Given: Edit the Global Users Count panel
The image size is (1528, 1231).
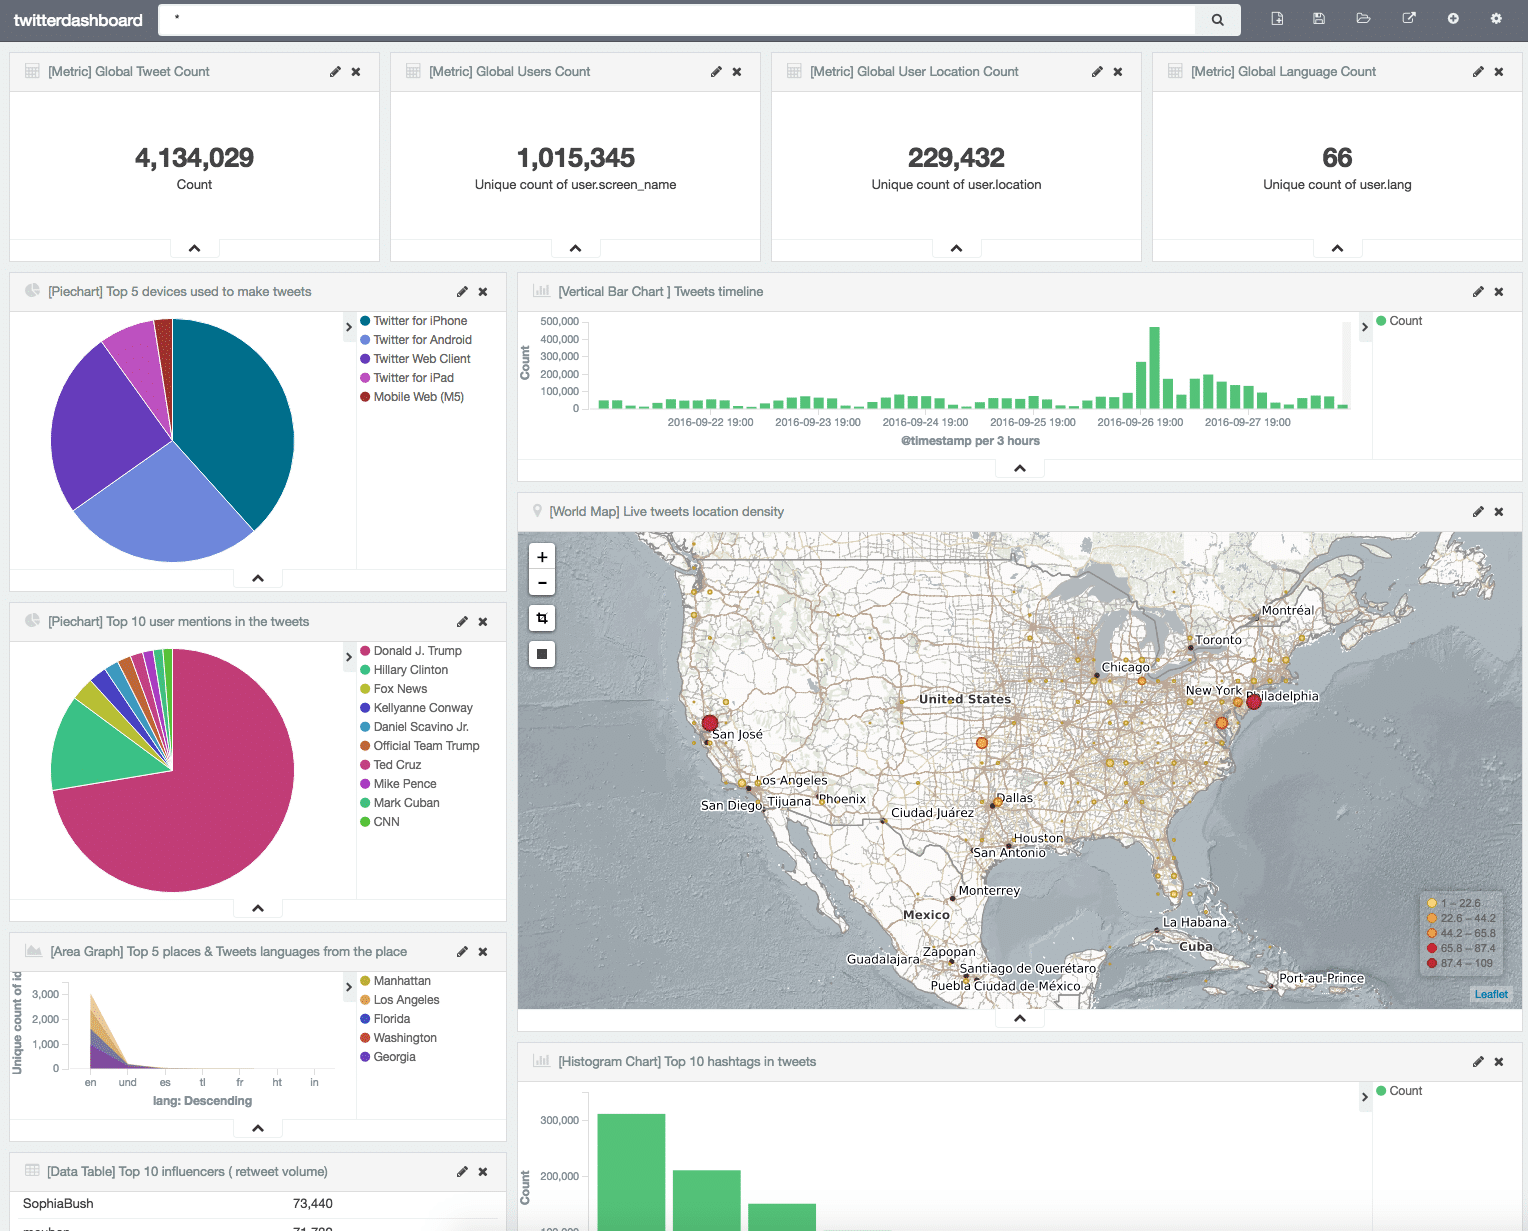Looking at the screenshot, I should coord(716,72).
